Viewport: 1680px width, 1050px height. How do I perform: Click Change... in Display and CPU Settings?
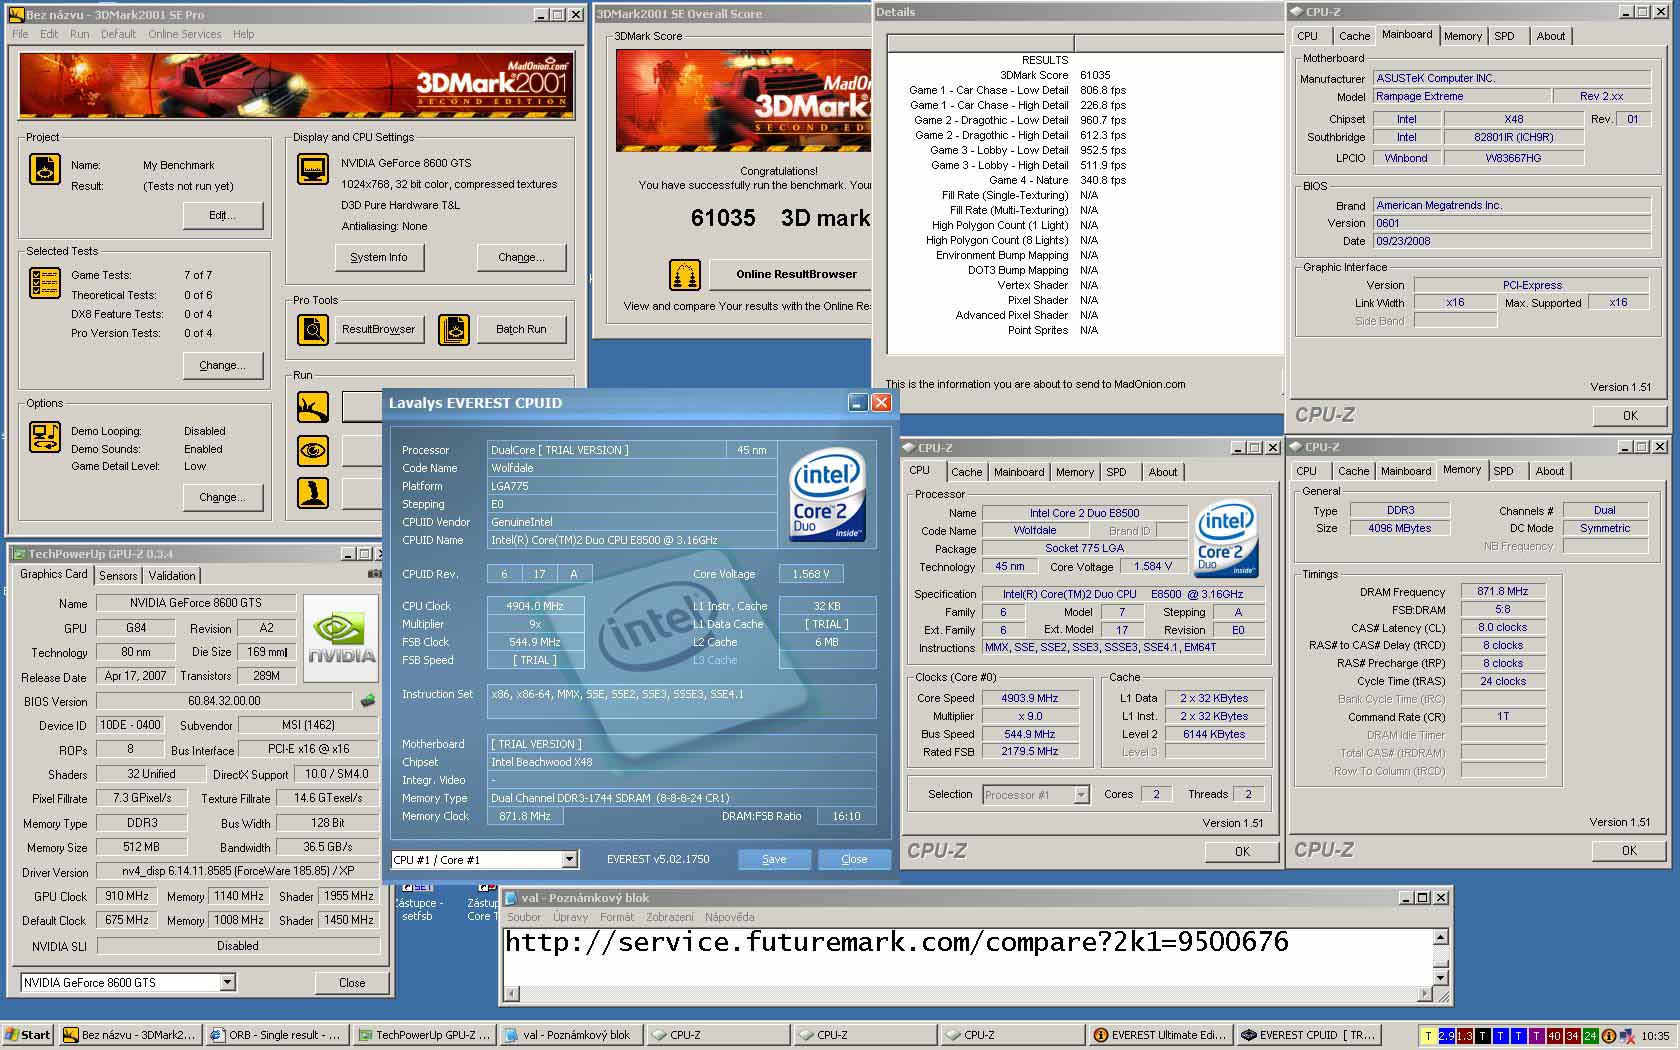pos(521,257)
